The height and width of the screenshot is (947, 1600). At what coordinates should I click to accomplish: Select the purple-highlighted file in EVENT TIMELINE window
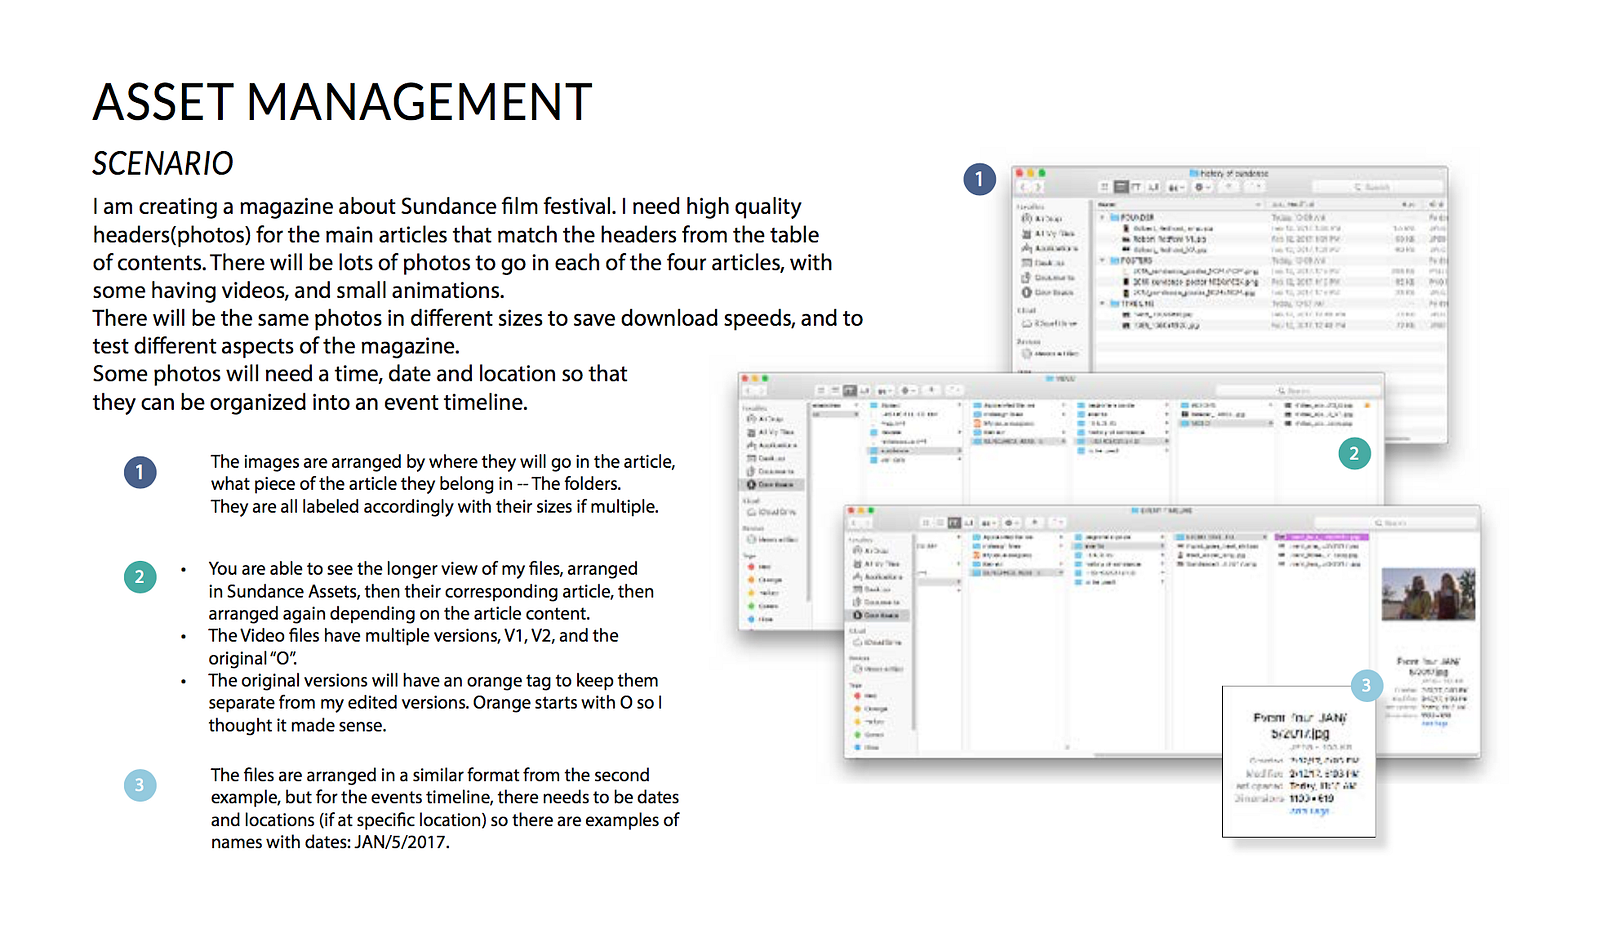click(1321, 537)
